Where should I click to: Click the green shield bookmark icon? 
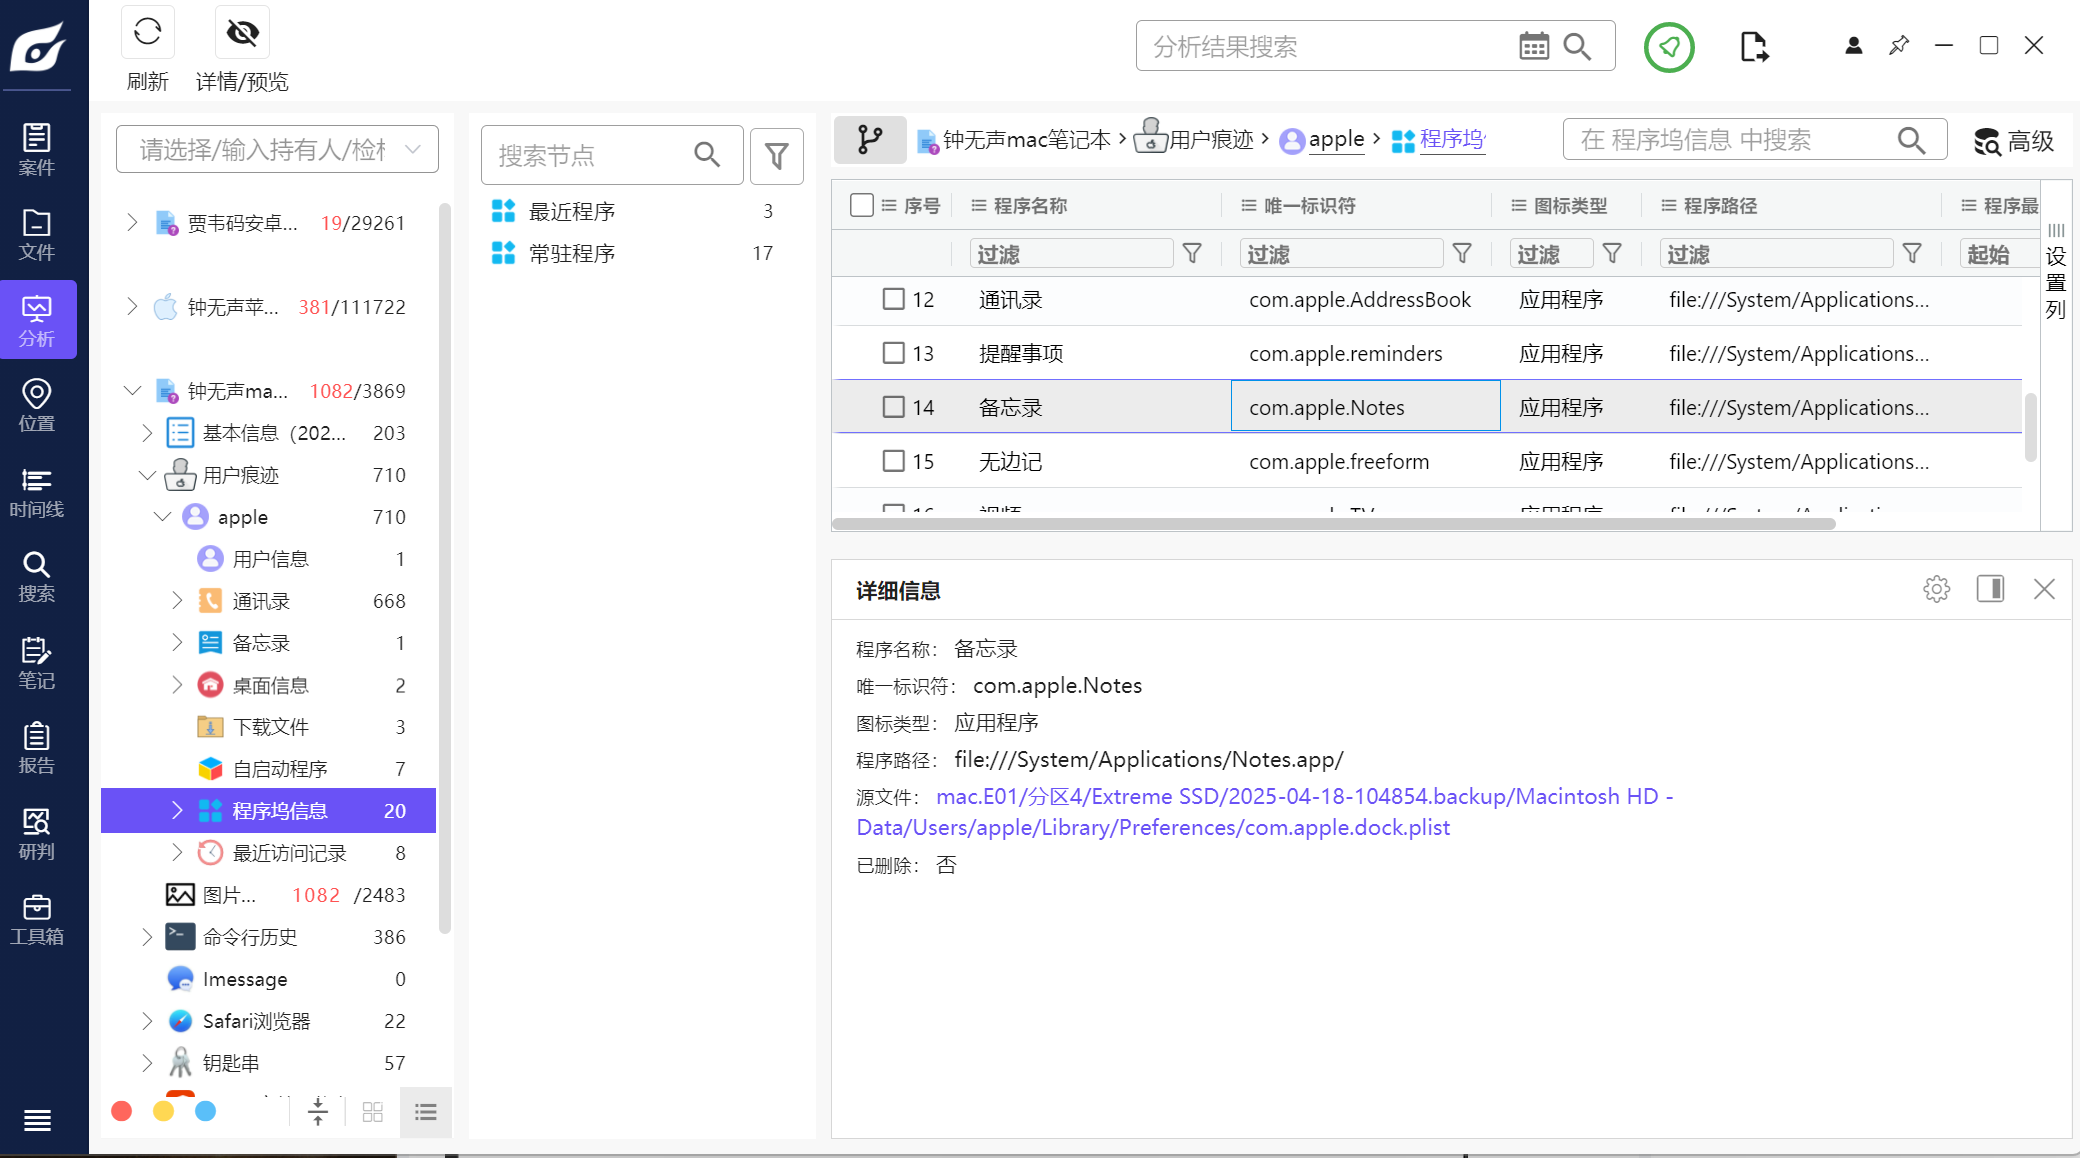1669,47
